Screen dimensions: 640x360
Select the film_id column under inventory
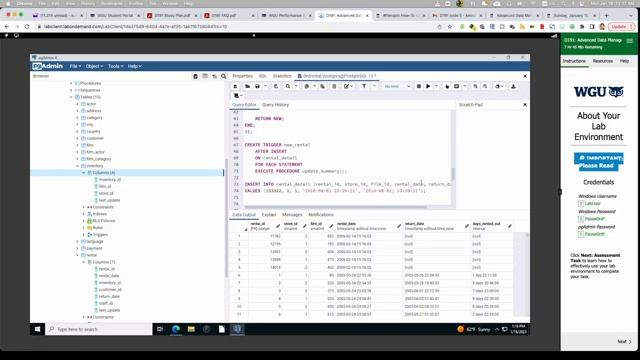click(x=105, y=187)
